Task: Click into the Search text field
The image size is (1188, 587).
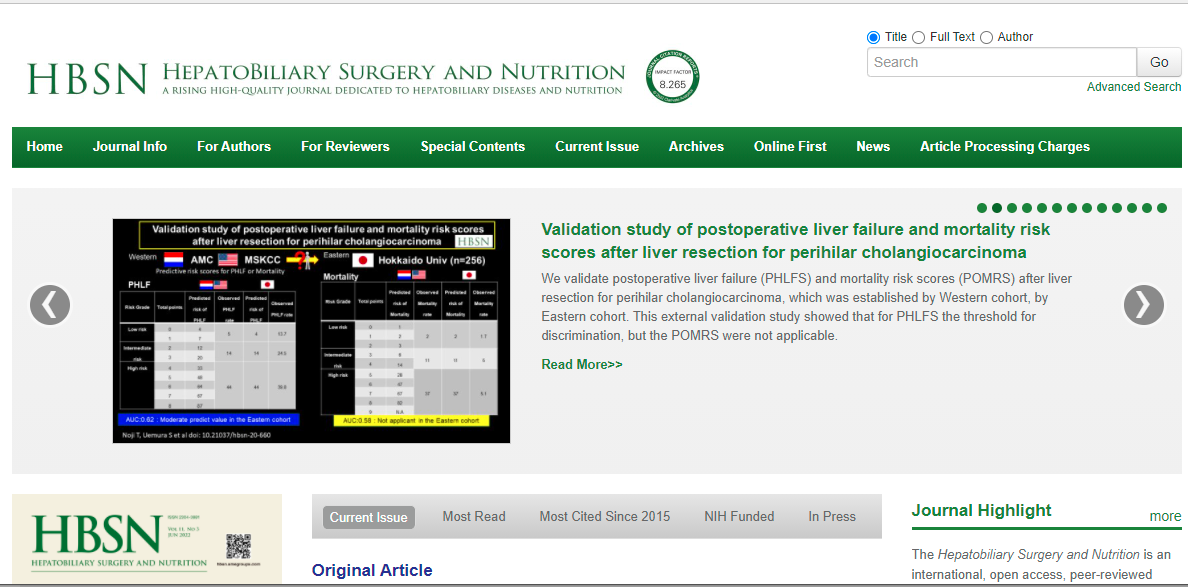Action: coord(1001,62)
